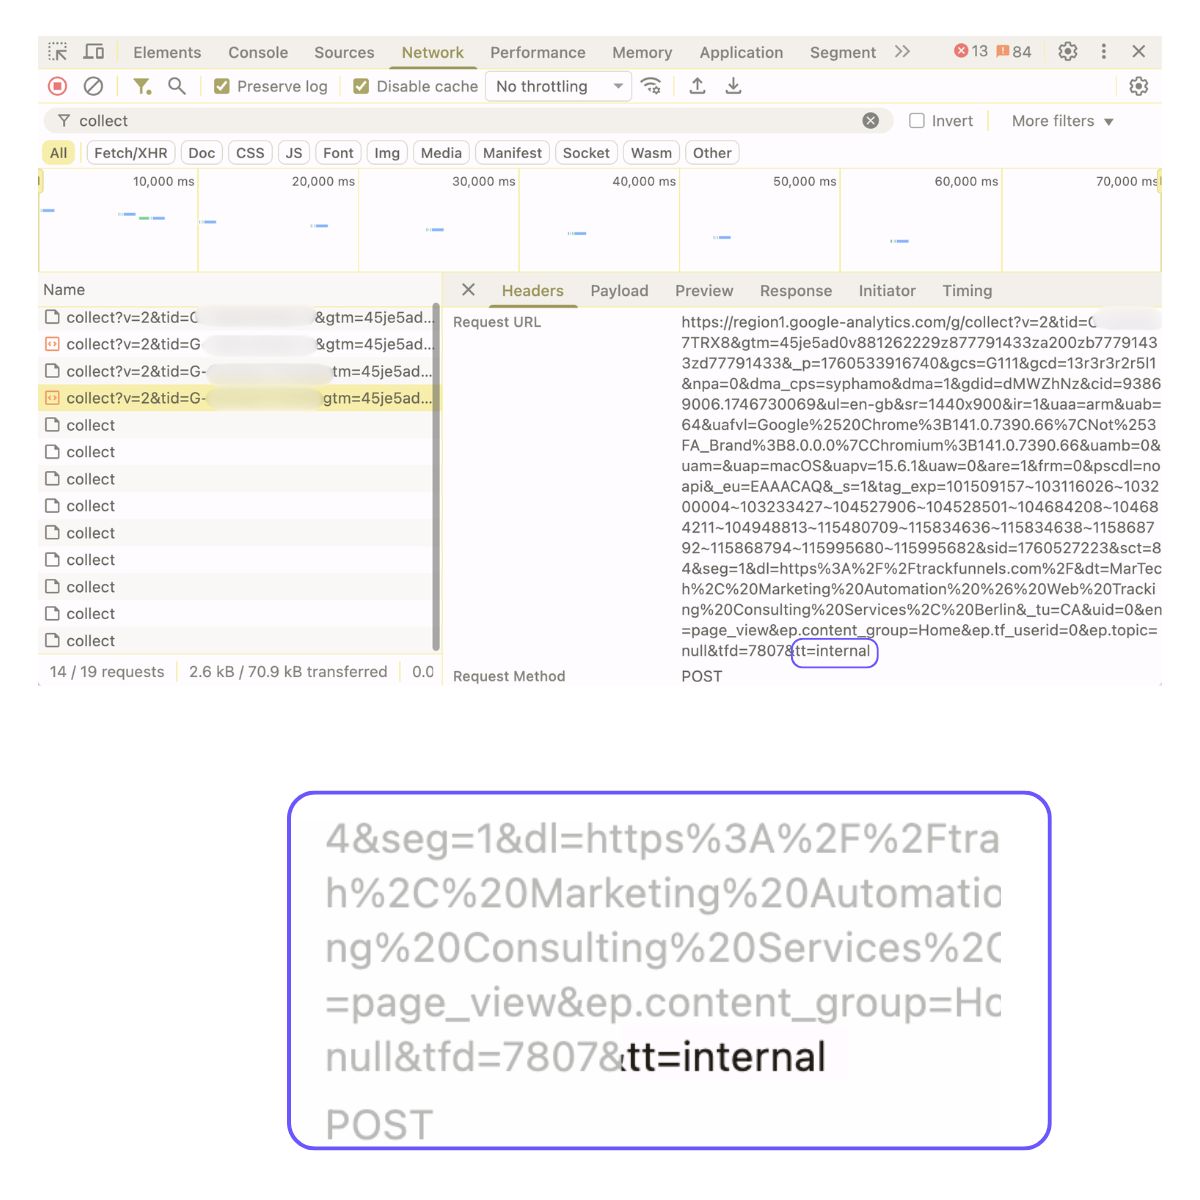This screenshot has height=1200, width=1200.
Task: Toggle the device toolbar icon
Action: pos(94,52)
